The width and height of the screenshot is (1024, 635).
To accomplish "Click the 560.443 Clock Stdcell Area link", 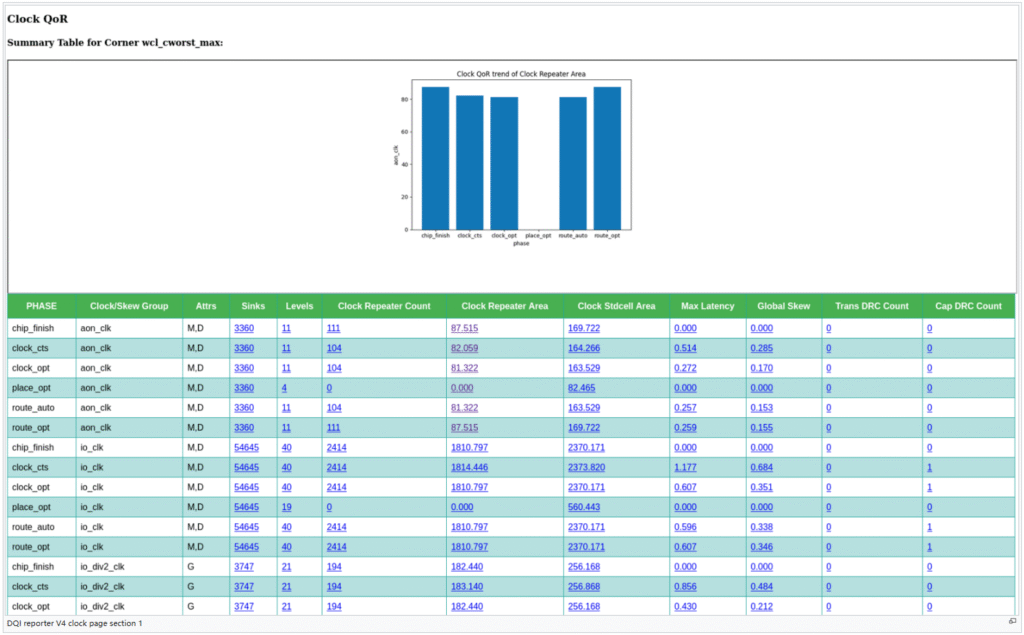I will (584, 507).
